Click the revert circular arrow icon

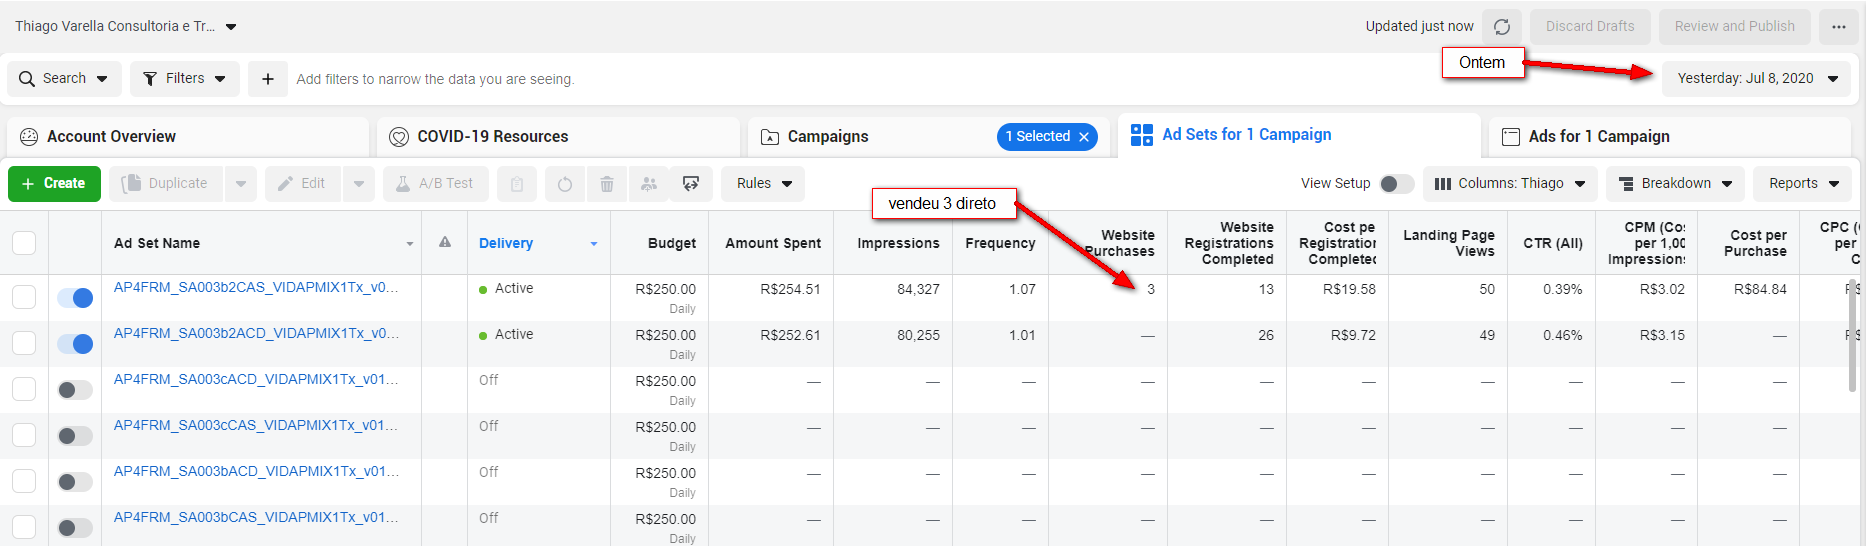(564, 184)
